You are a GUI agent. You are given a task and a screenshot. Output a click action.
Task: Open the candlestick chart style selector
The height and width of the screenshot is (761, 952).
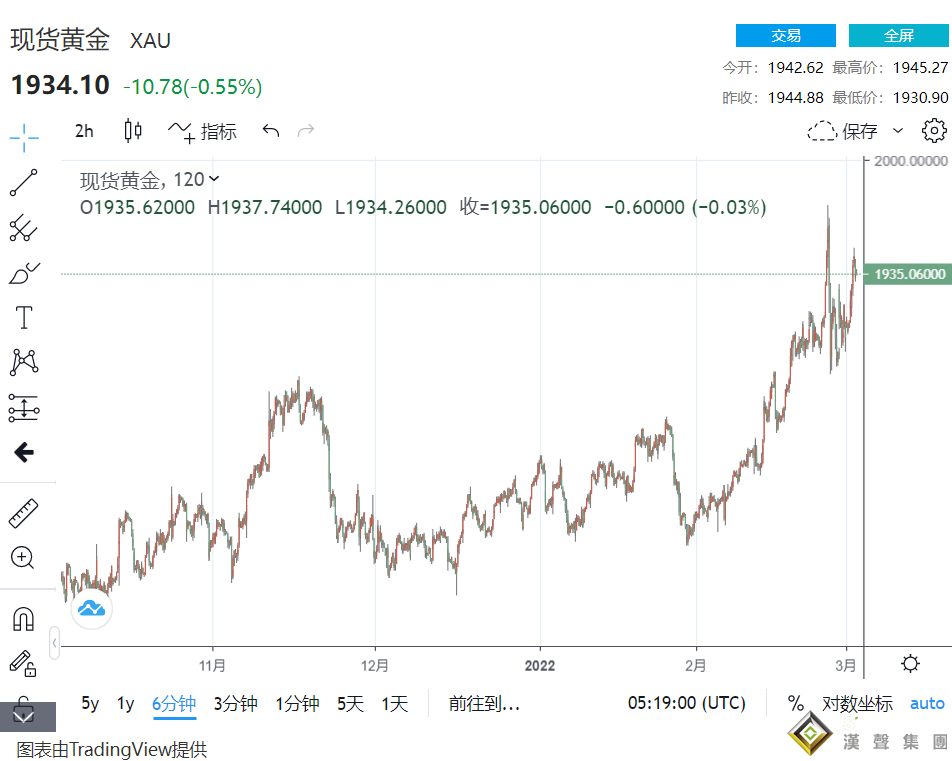click(133, 130)
